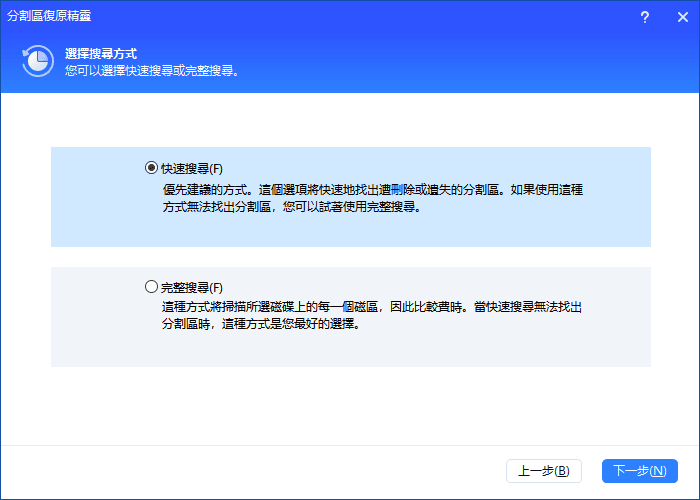This screenshot has width=700, height=500.
Task: Click the first line of quick search description
Action: (372, 188)
